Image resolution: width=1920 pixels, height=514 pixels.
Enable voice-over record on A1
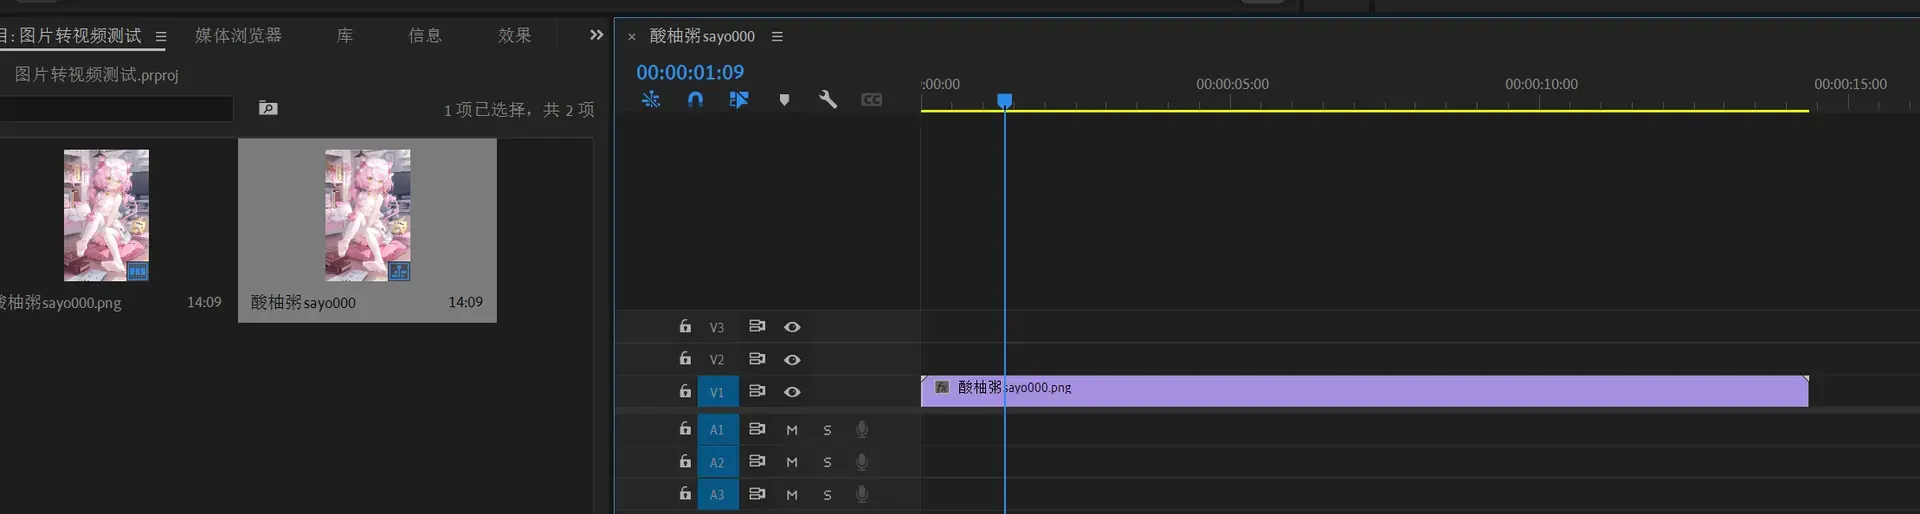(862, 429)
